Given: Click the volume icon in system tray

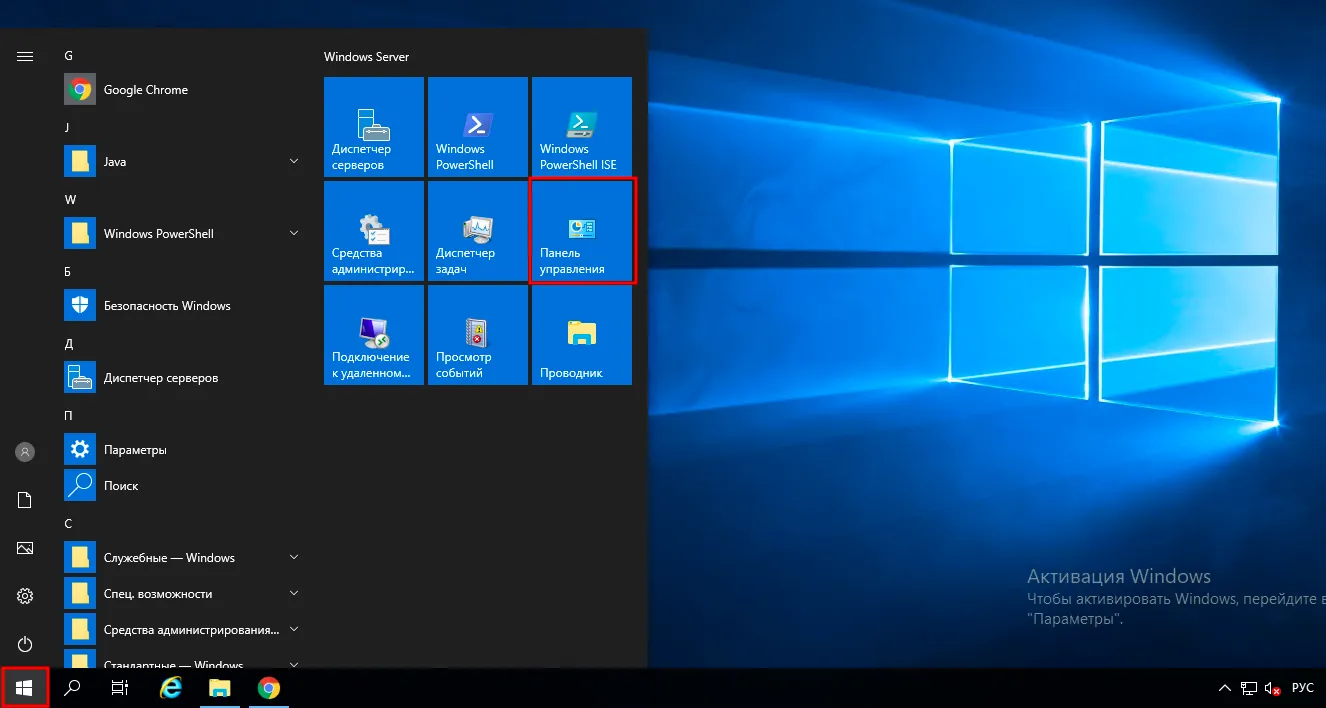Looking at the screenshot, I should point(1273,688).
